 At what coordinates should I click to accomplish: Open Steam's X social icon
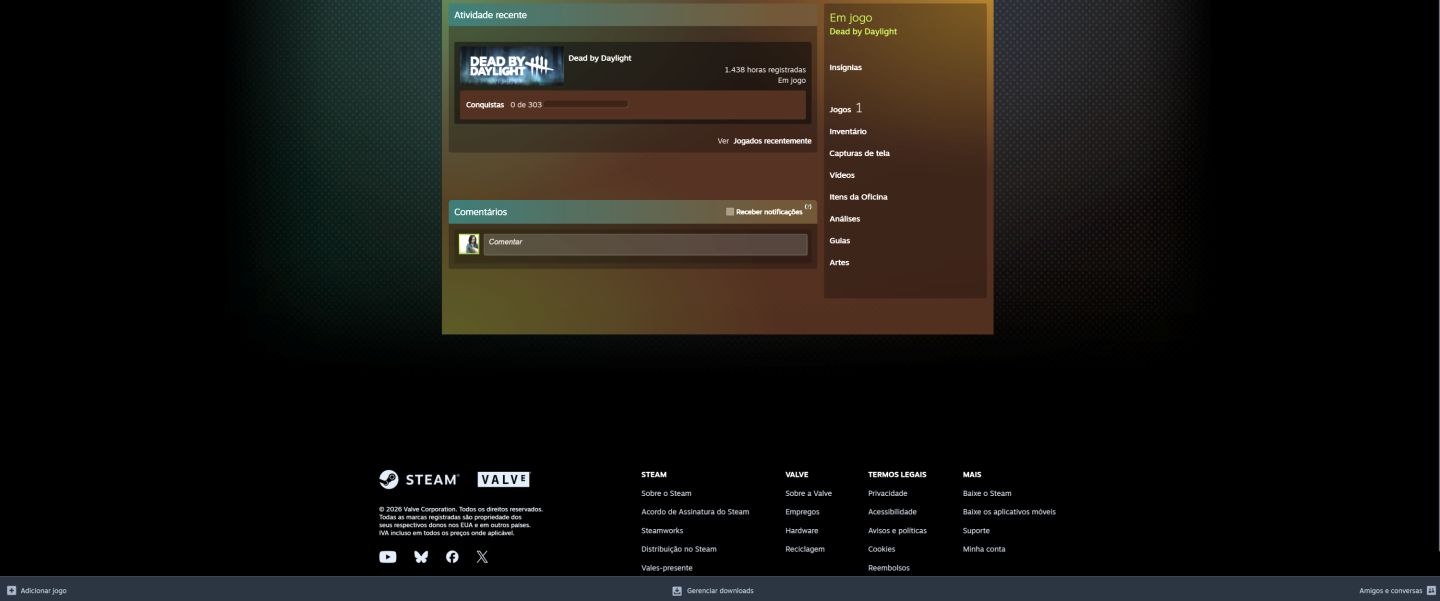482,557
